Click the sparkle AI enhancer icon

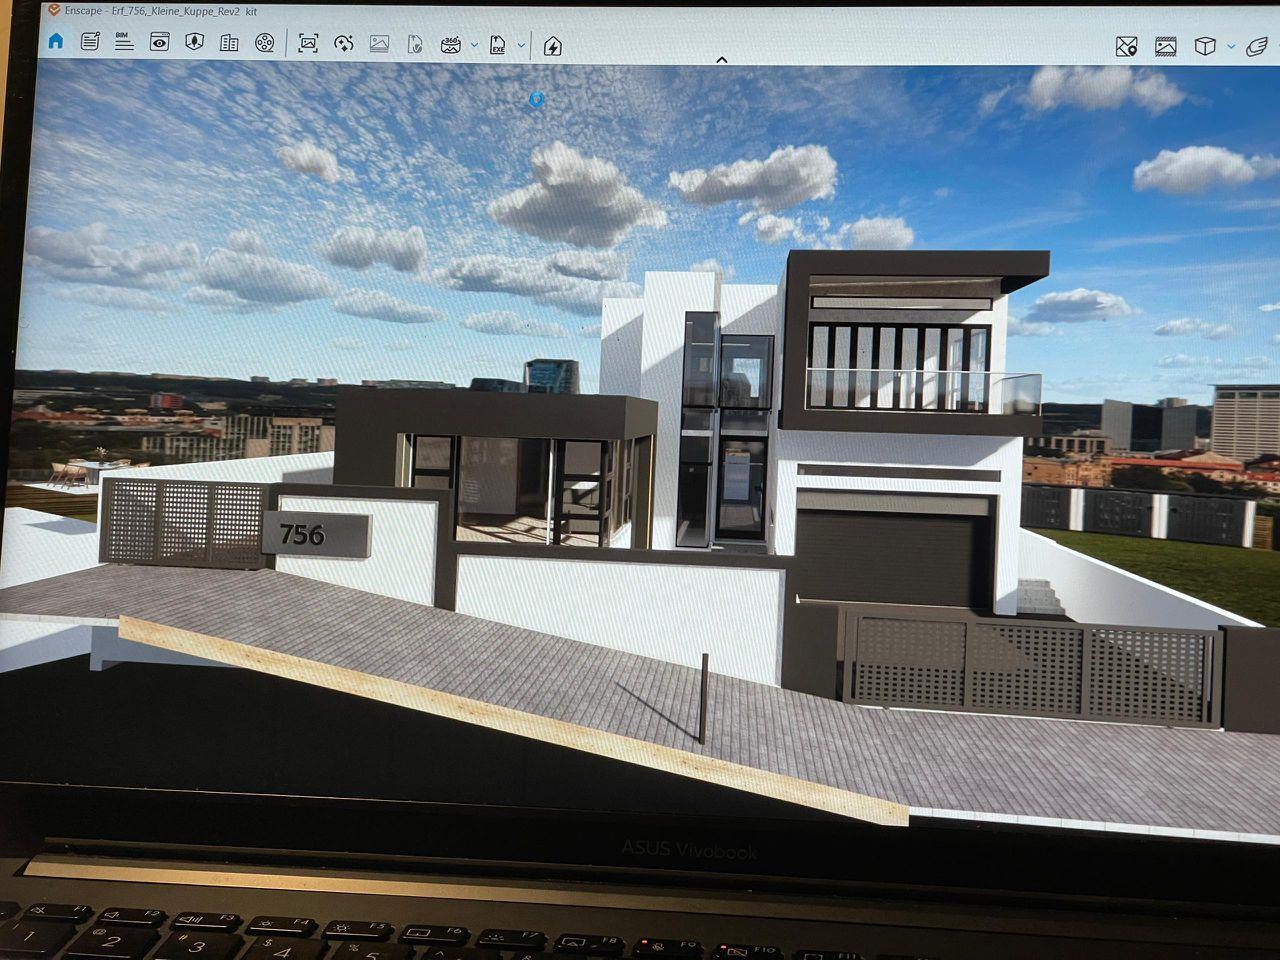(x=344, y=43)
